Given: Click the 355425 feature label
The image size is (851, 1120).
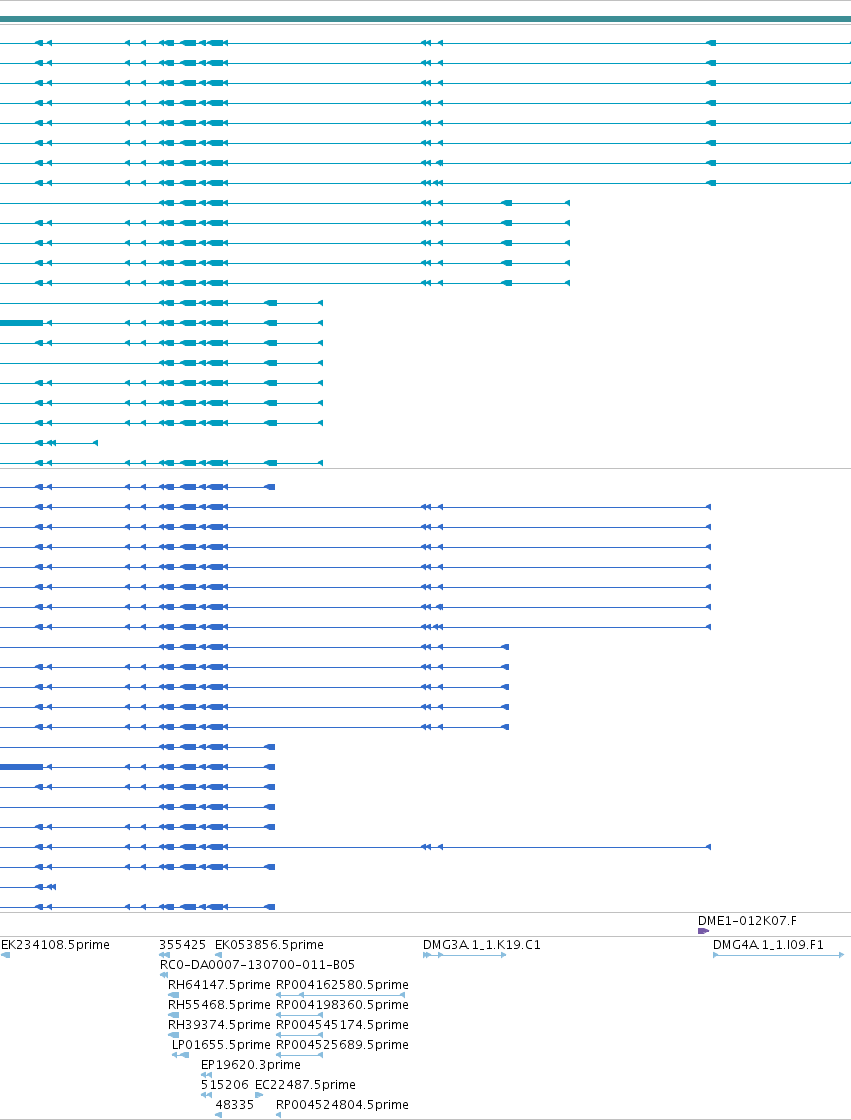Looking at the screenshot, I should pyautogui.click(x=182, y=945).
